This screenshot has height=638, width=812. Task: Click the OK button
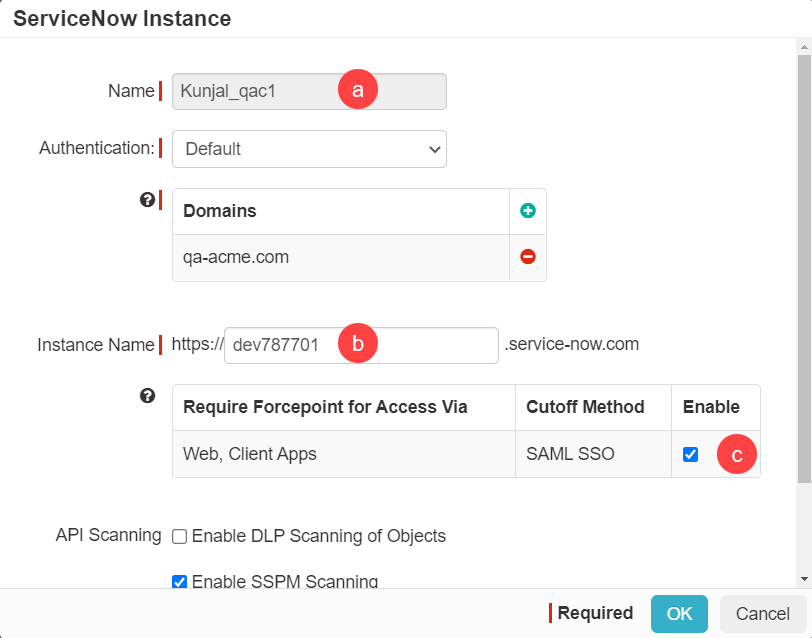tap(679, 613)
